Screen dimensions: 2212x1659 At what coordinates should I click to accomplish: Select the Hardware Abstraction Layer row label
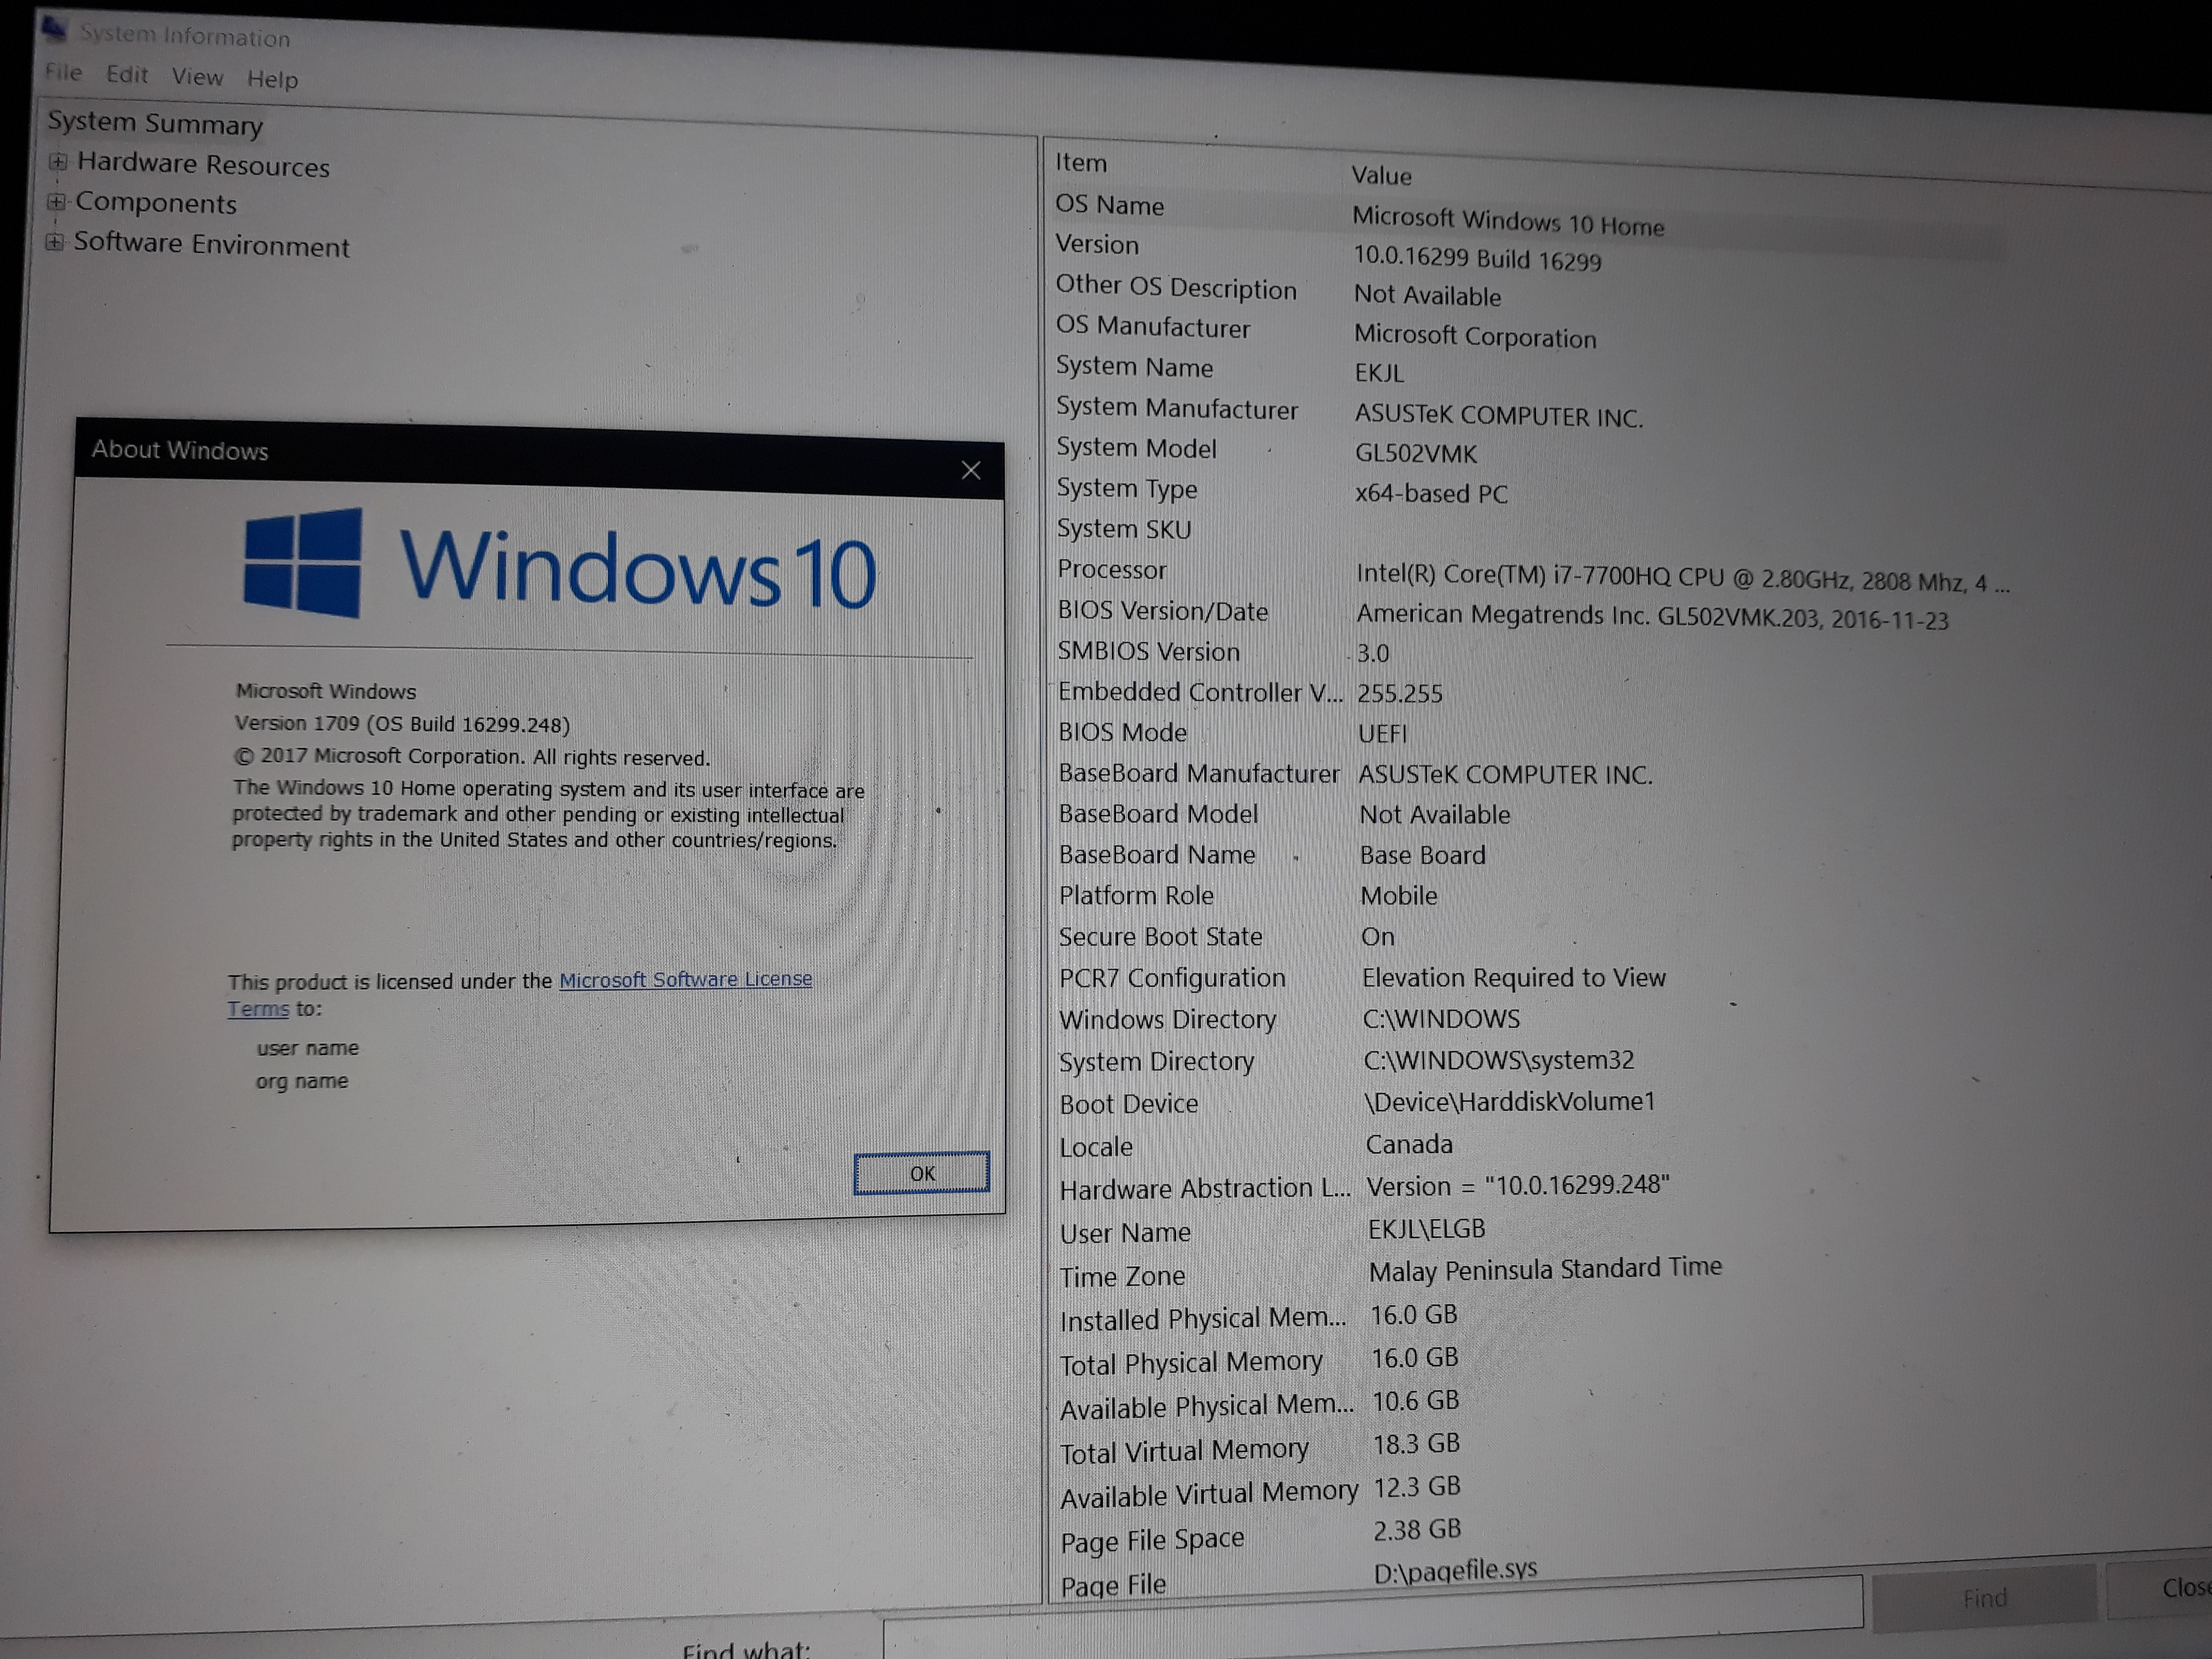click(1205, 1189)
